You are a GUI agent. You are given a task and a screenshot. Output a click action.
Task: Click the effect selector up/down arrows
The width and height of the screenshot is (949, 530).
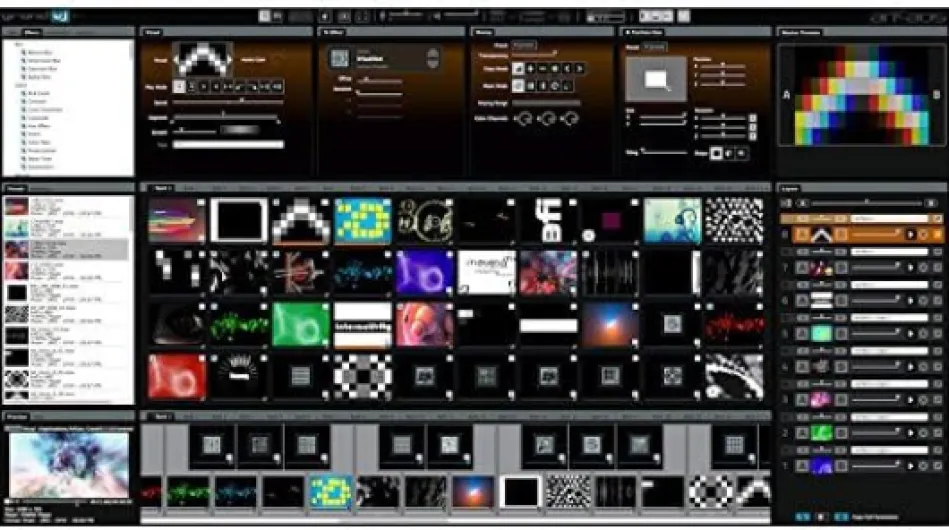tap(433, 58)
